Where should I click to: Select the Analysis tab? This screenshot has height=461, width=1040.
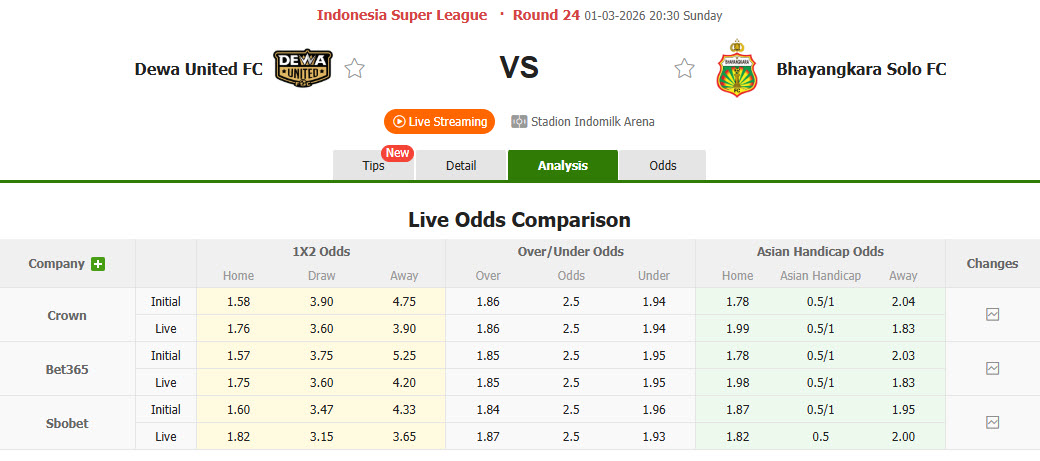(x=562, y=166)
